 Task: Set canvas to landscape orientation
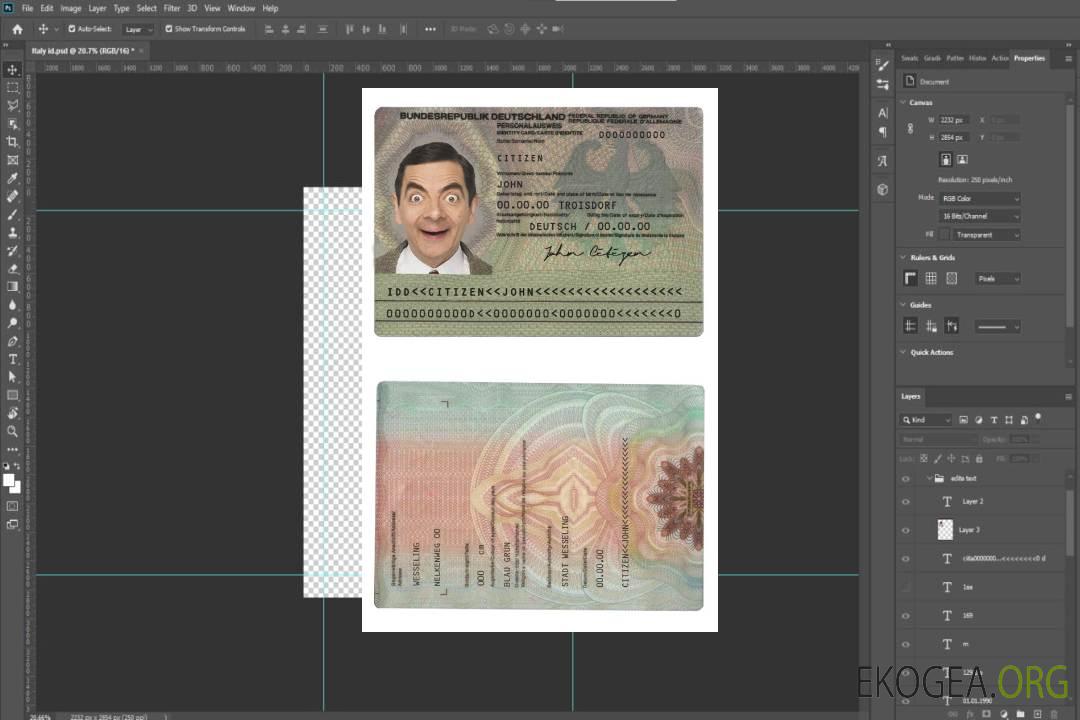[962, 159]
